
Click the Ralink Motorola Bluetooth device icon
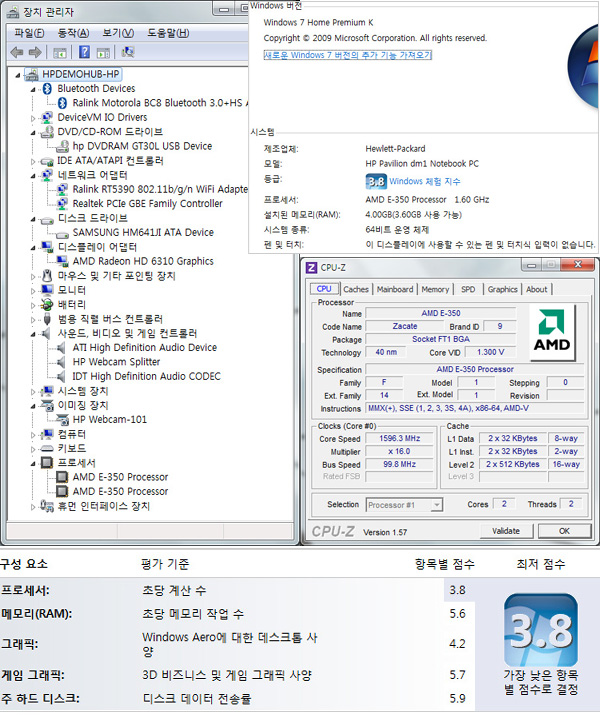tap(62, 103)
